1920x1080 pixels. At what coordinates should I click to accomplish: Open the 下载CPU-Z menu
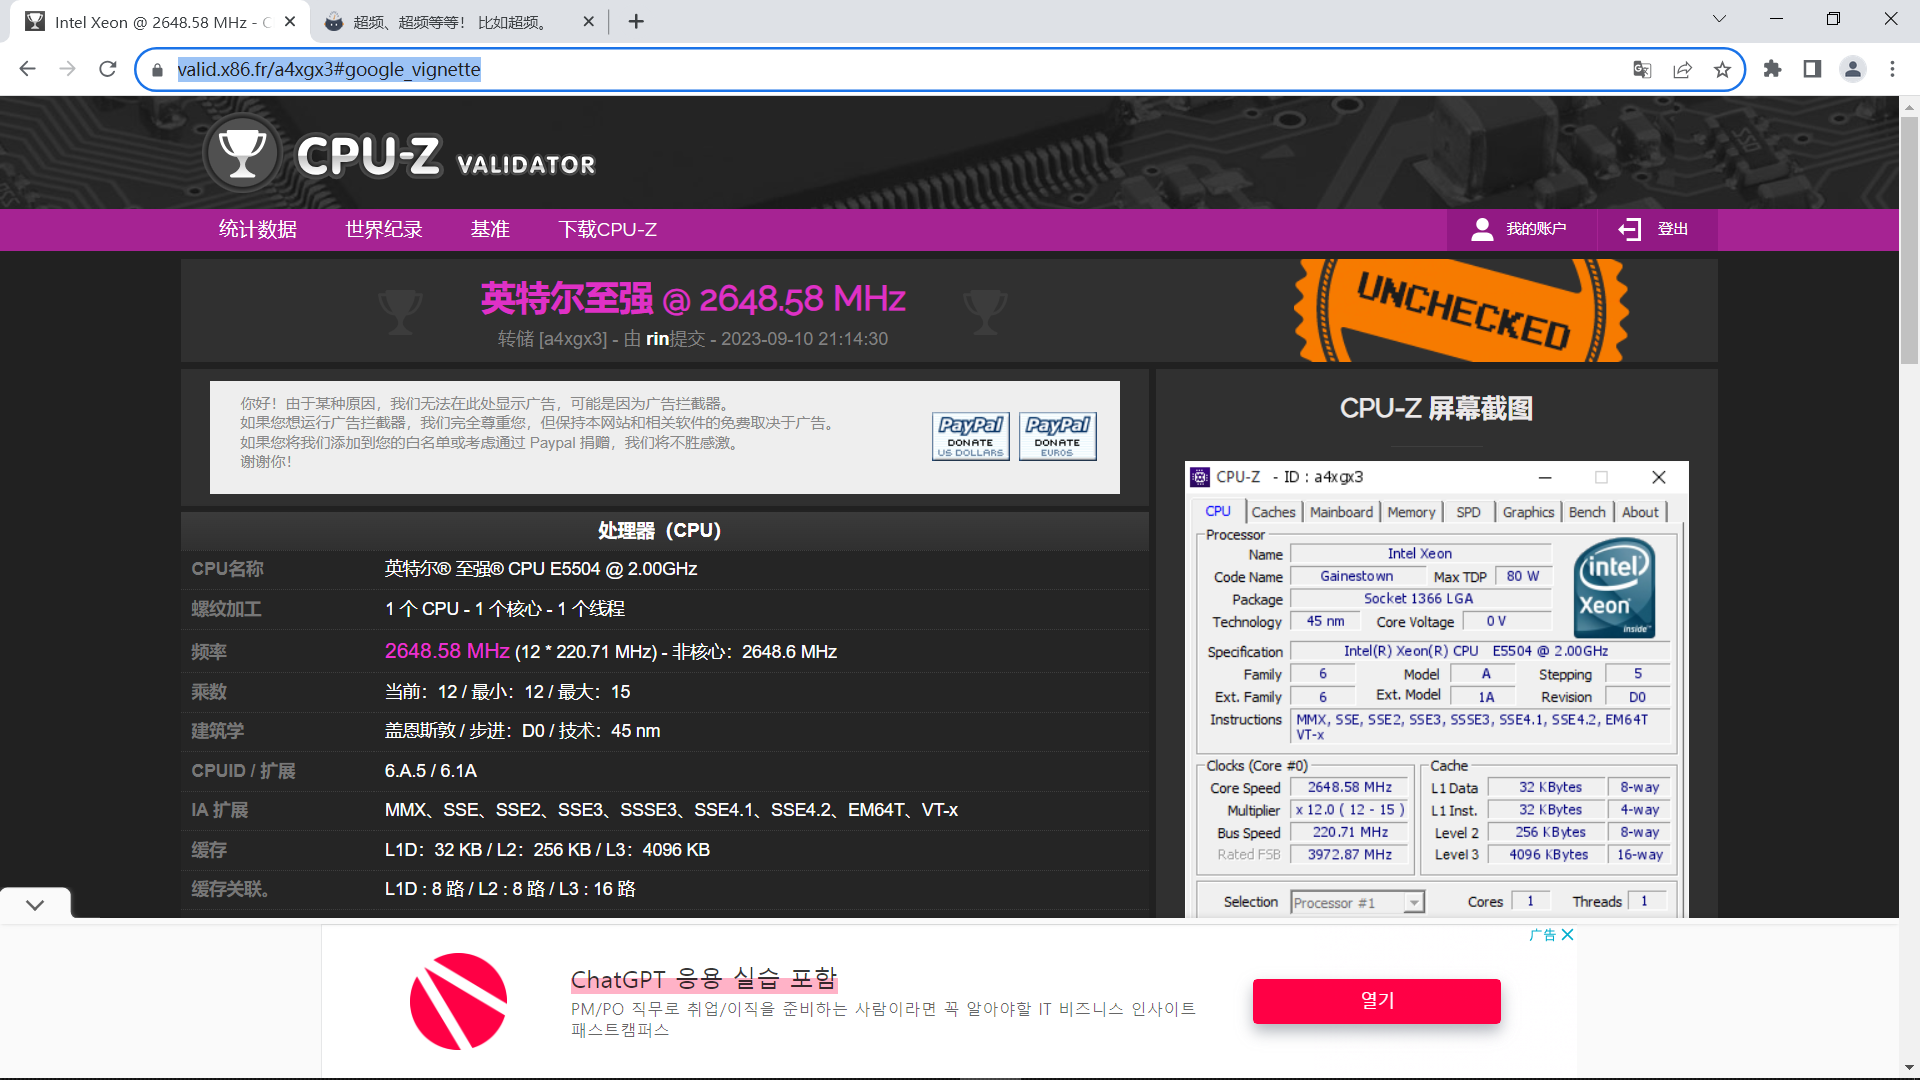coord(608,230)
